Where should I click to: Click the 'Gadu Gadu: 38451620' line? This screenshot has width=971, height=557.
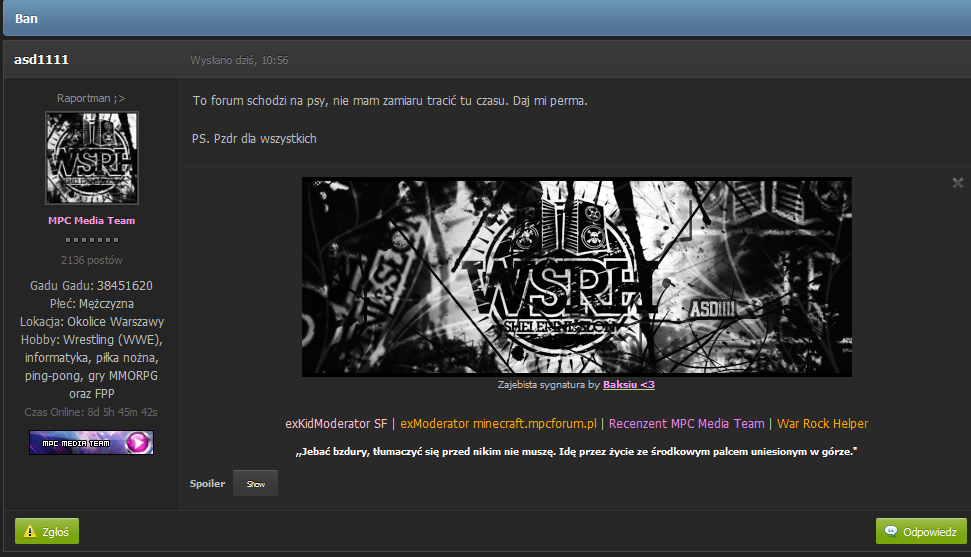point(92,286)
